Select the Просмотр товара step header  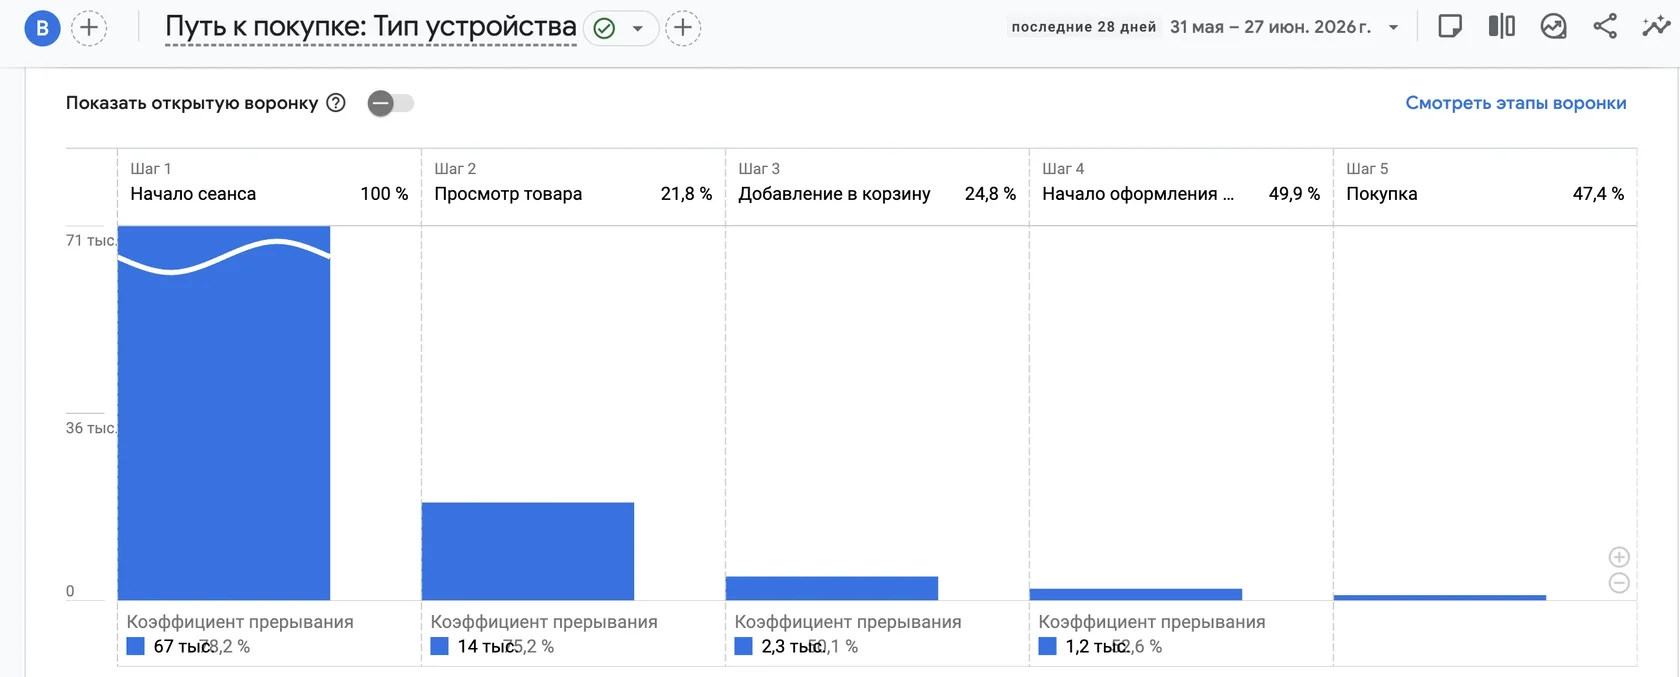tap(573, 186)
